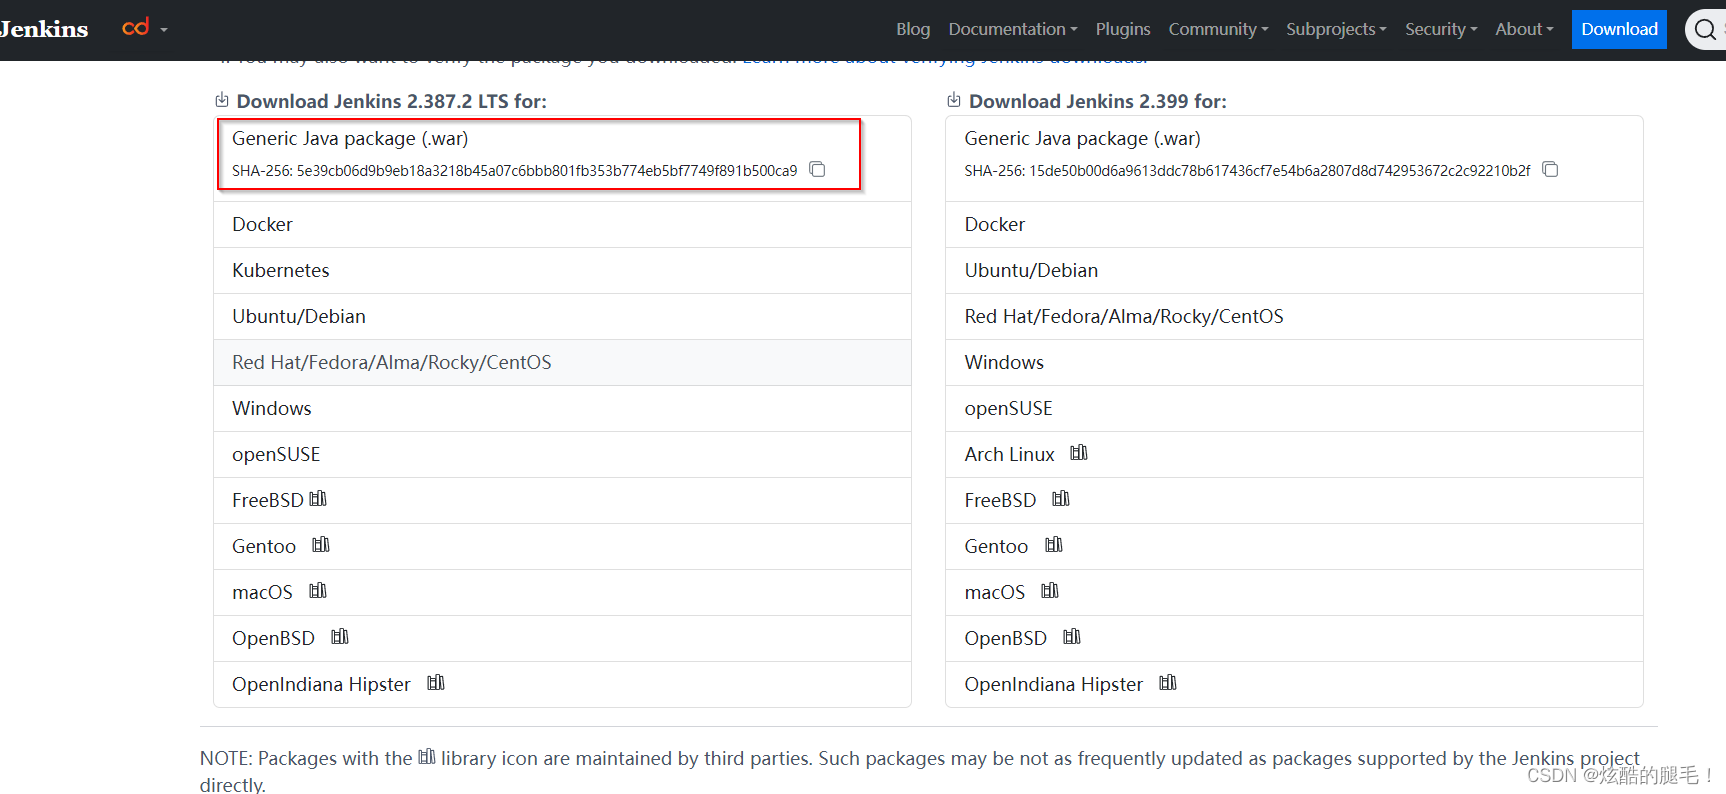Open macOS under Jenkins 2.399
Screen dimensions: 1726x794
1294,592
